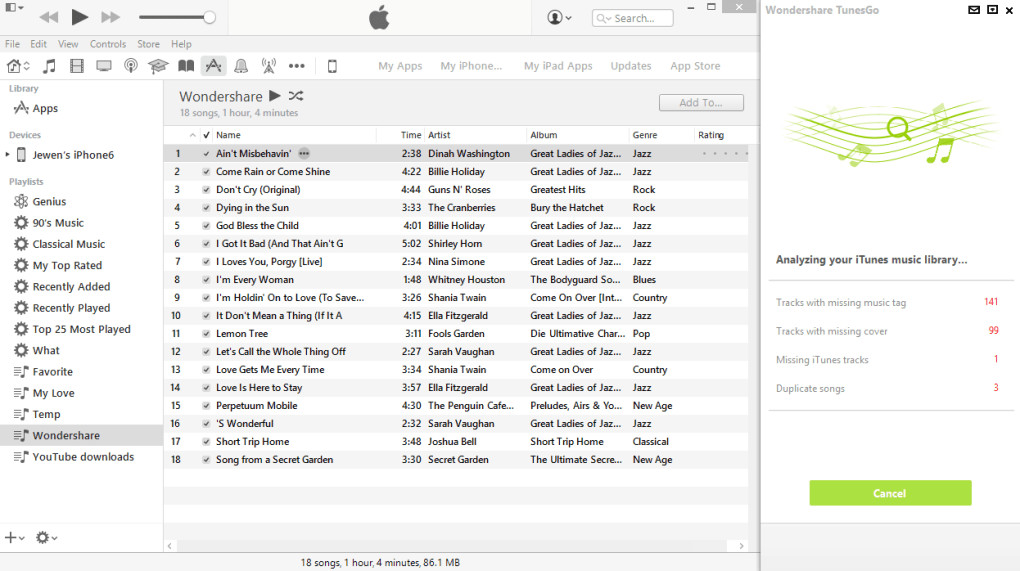Open the search options magnifier dropdown
The width and height of the screenshot is (1020, 571).
(604, 18)
